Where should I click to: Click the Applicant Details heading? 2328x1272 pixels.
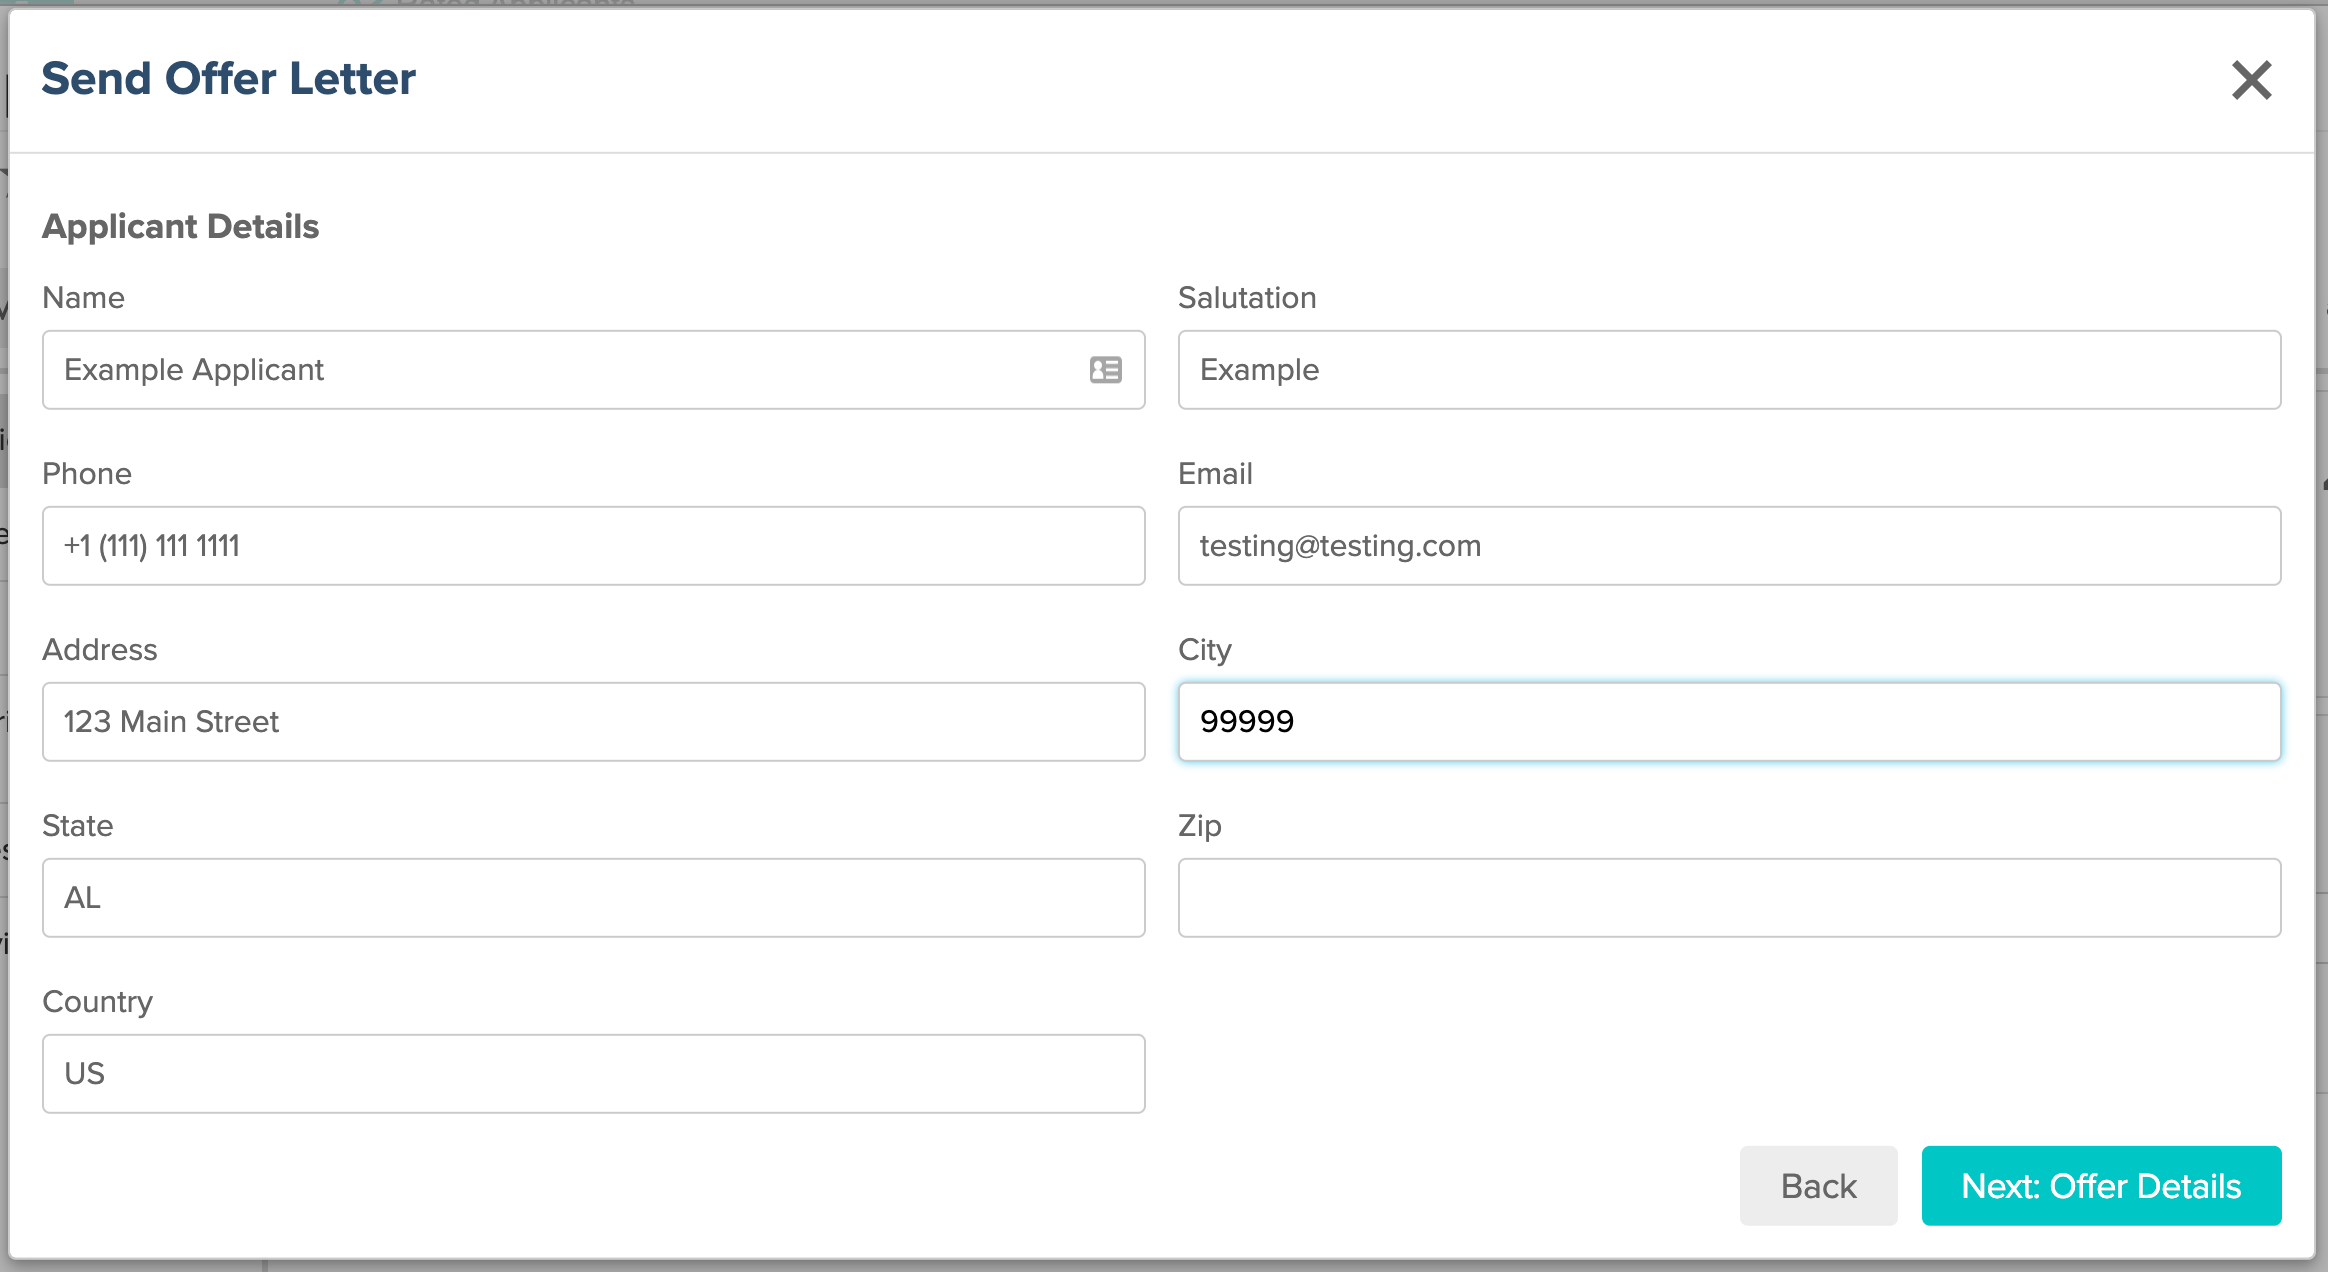coord(180,226)
